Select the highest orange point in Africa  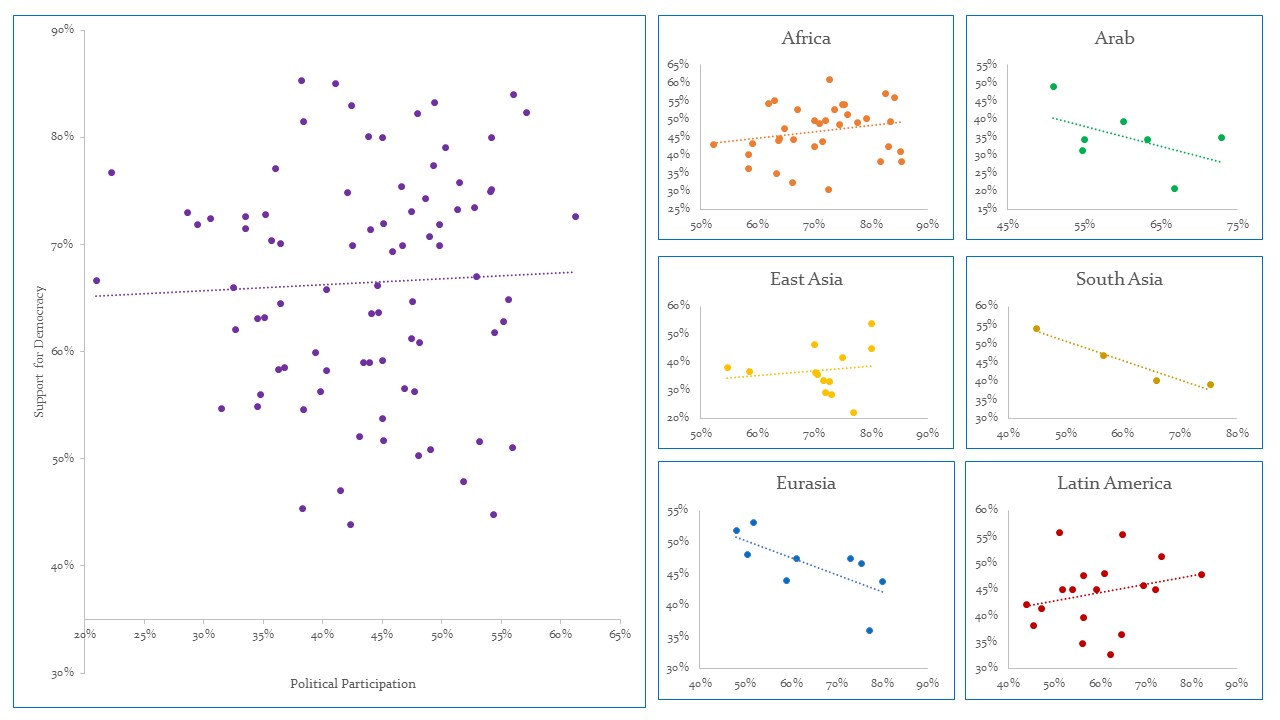[x=829, y=79]
